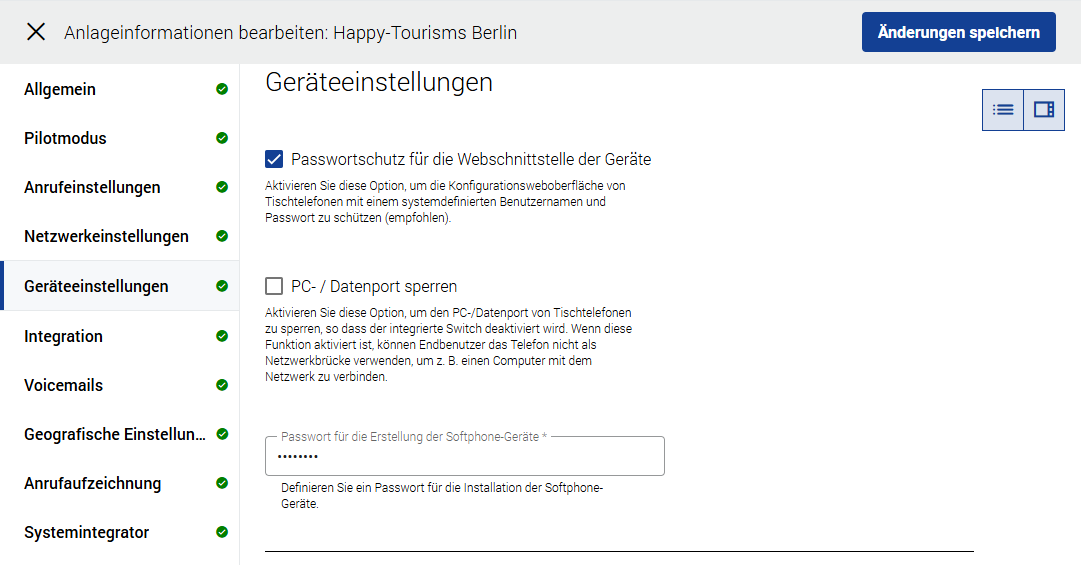
Task: Click Änderungen speichern button
Action: tap(958, 32)
